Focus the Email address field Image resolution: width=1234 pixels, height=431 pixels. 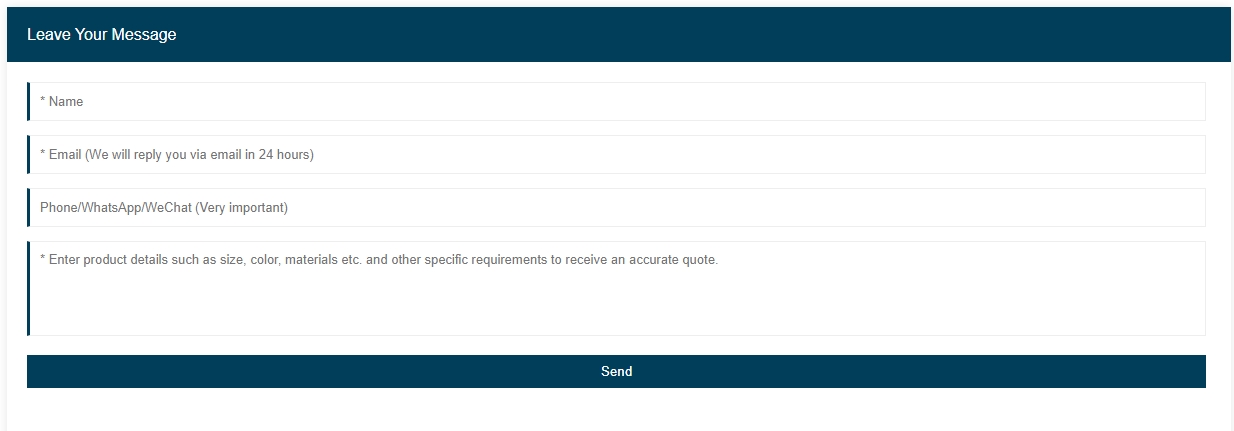click(x=616, y=154)
